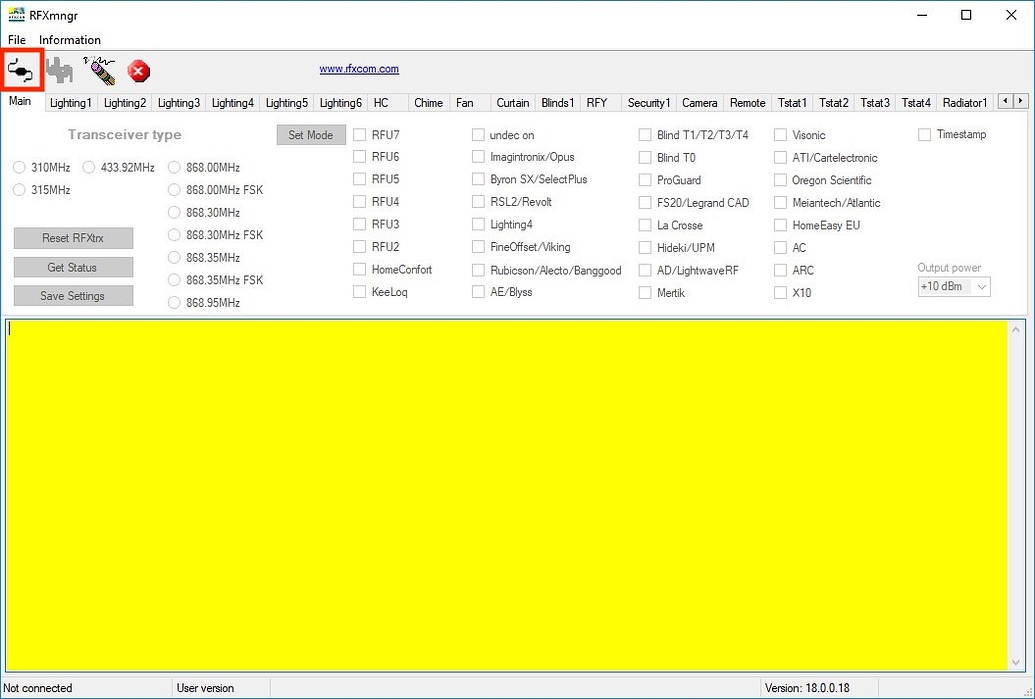
Task: Click the firecracker clear icon in toolbar
Action: pos(98,70)
